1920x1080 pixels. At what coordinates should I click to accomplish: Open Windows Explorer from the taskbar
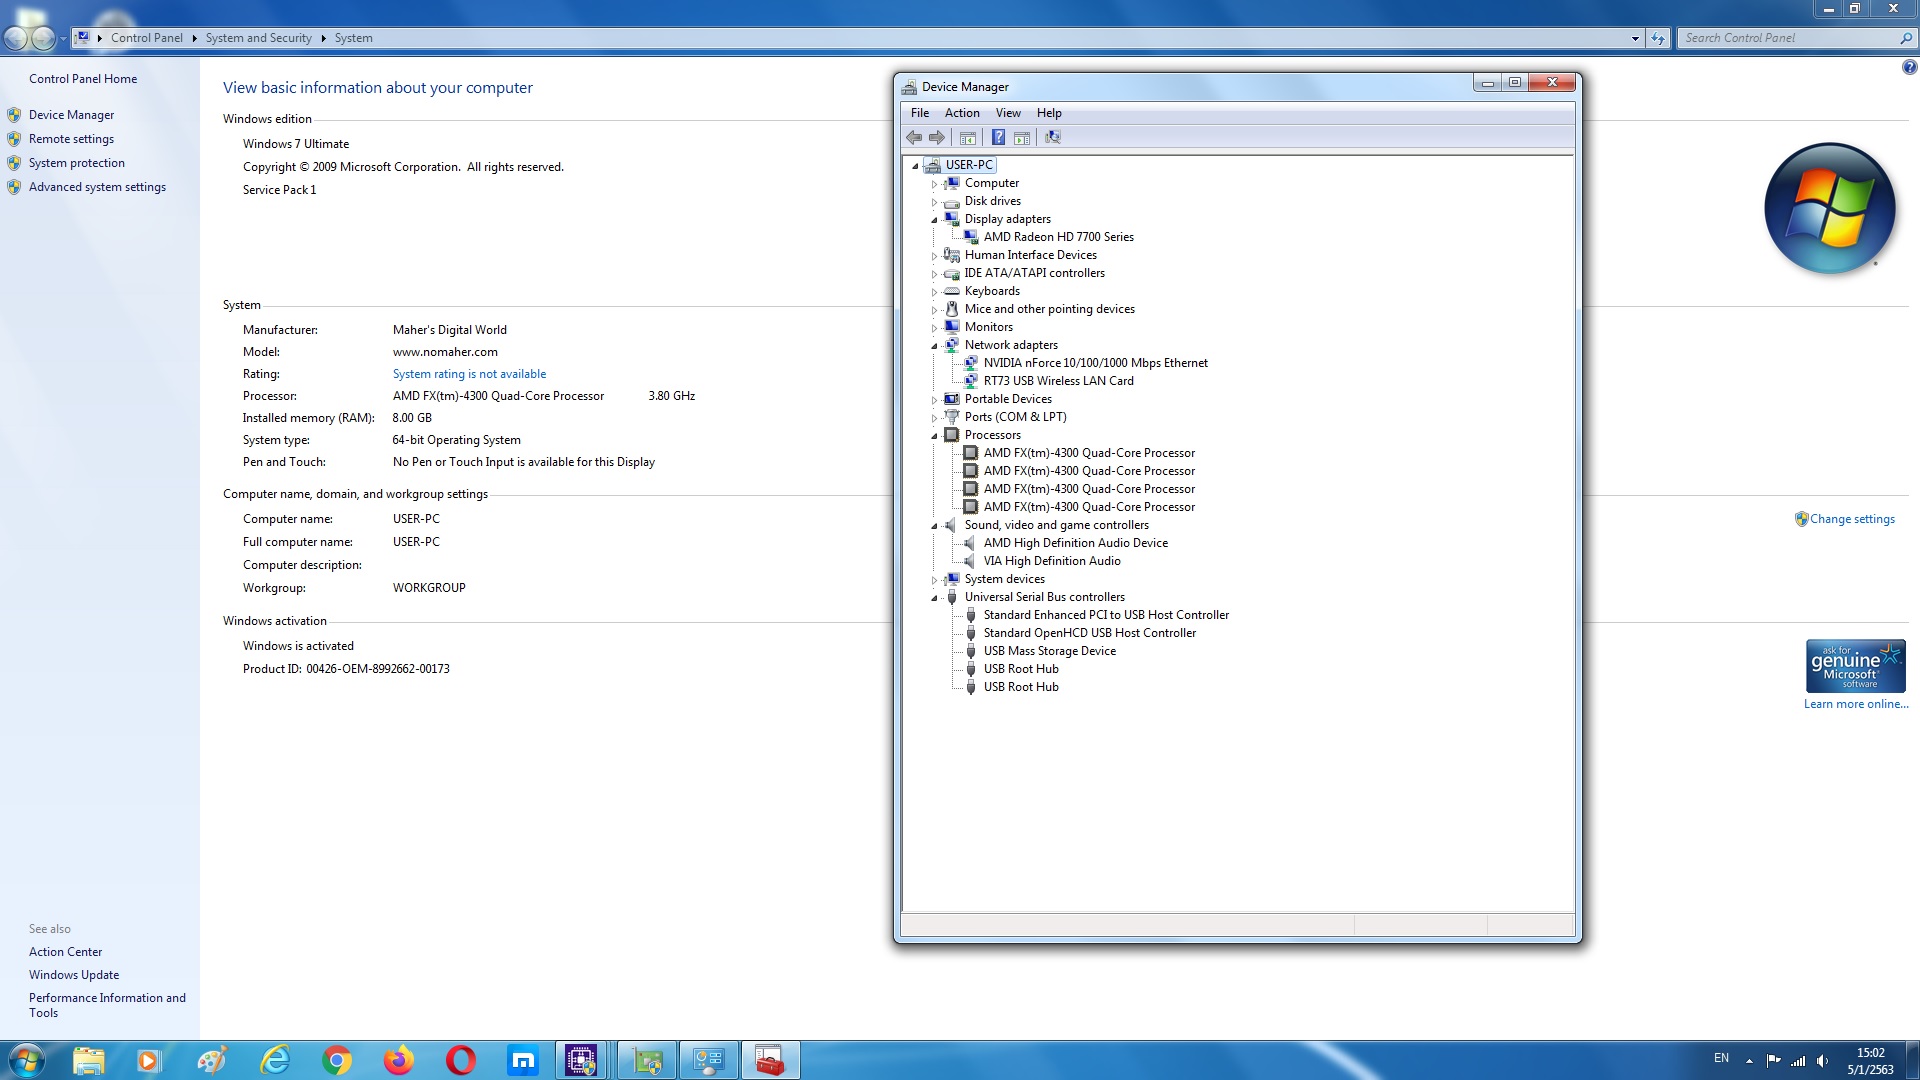pos(88,1060)
